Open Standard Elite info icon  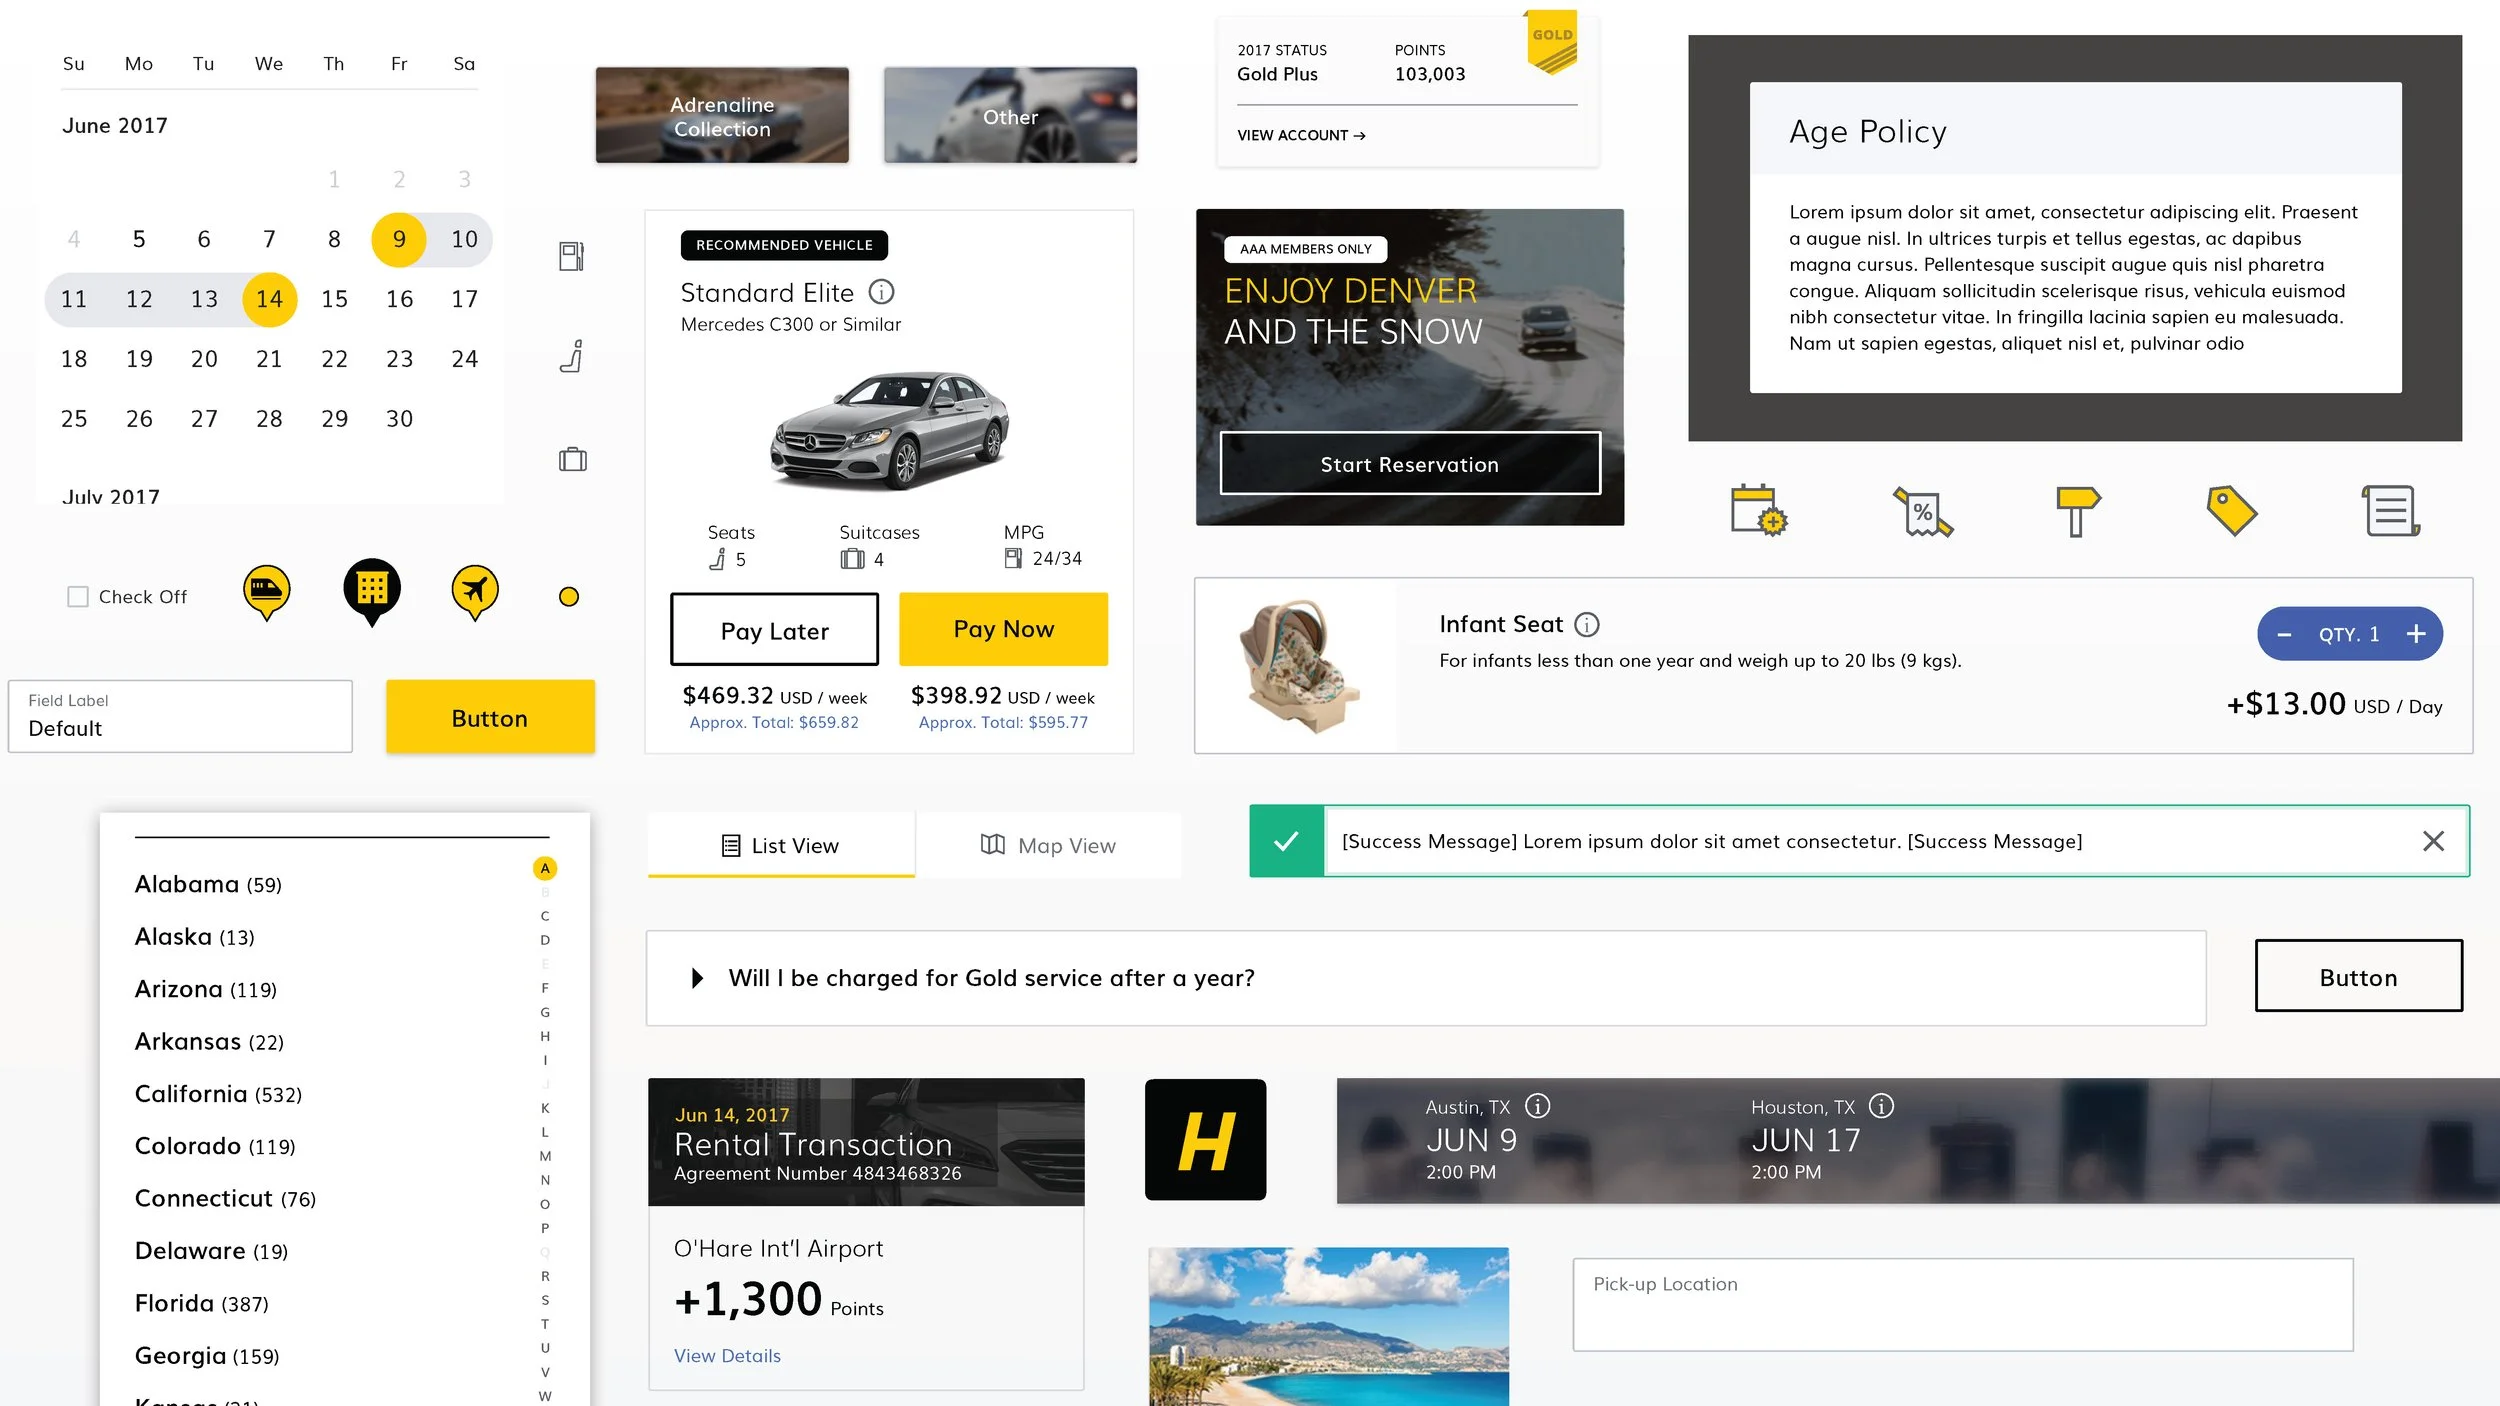pyautogui.click(x=881, y=292)
